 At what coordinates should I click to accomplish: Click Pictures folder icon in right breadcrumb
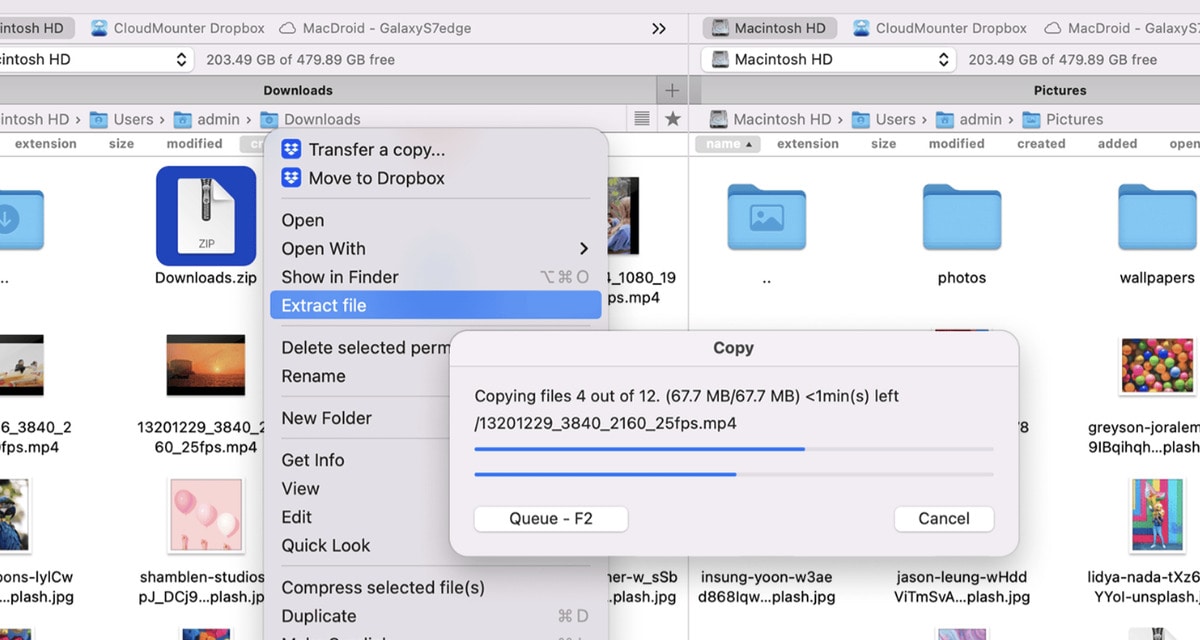pos(1031,119)
